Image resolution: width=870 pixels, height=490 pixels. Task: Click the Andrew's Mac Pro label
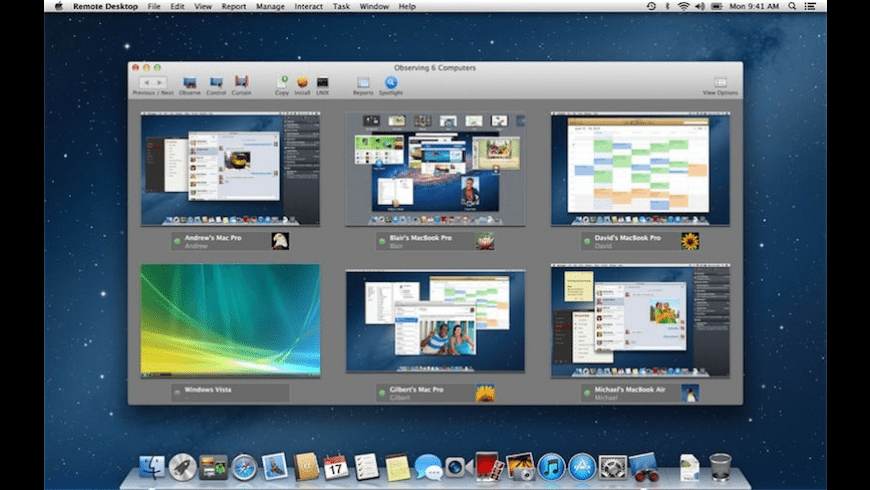(x=213, y=238)
